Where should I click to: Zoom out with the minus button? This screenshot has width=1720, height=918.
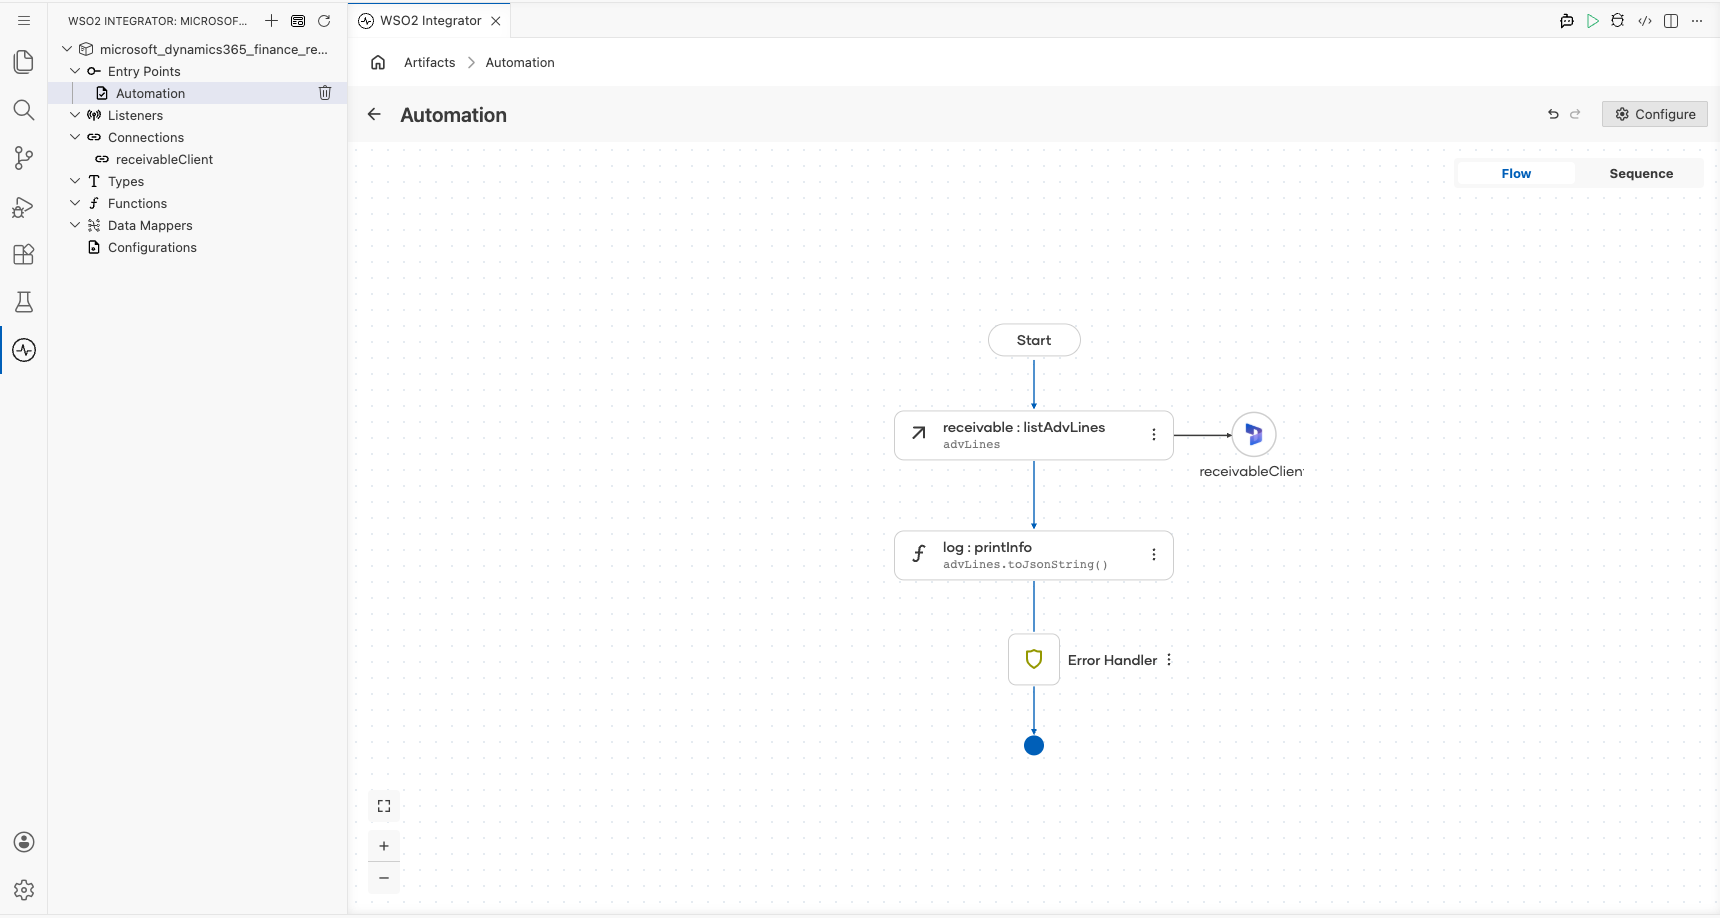[384, 878]
